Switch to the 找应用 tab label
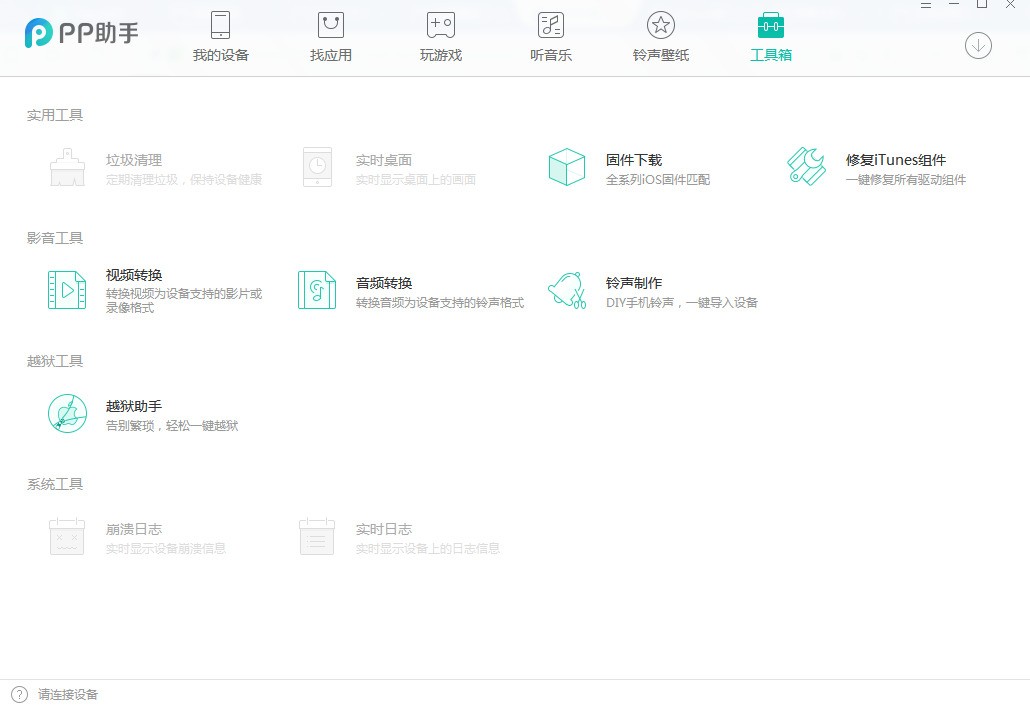Screen dimensions: 1030x710 coord(331,55)
